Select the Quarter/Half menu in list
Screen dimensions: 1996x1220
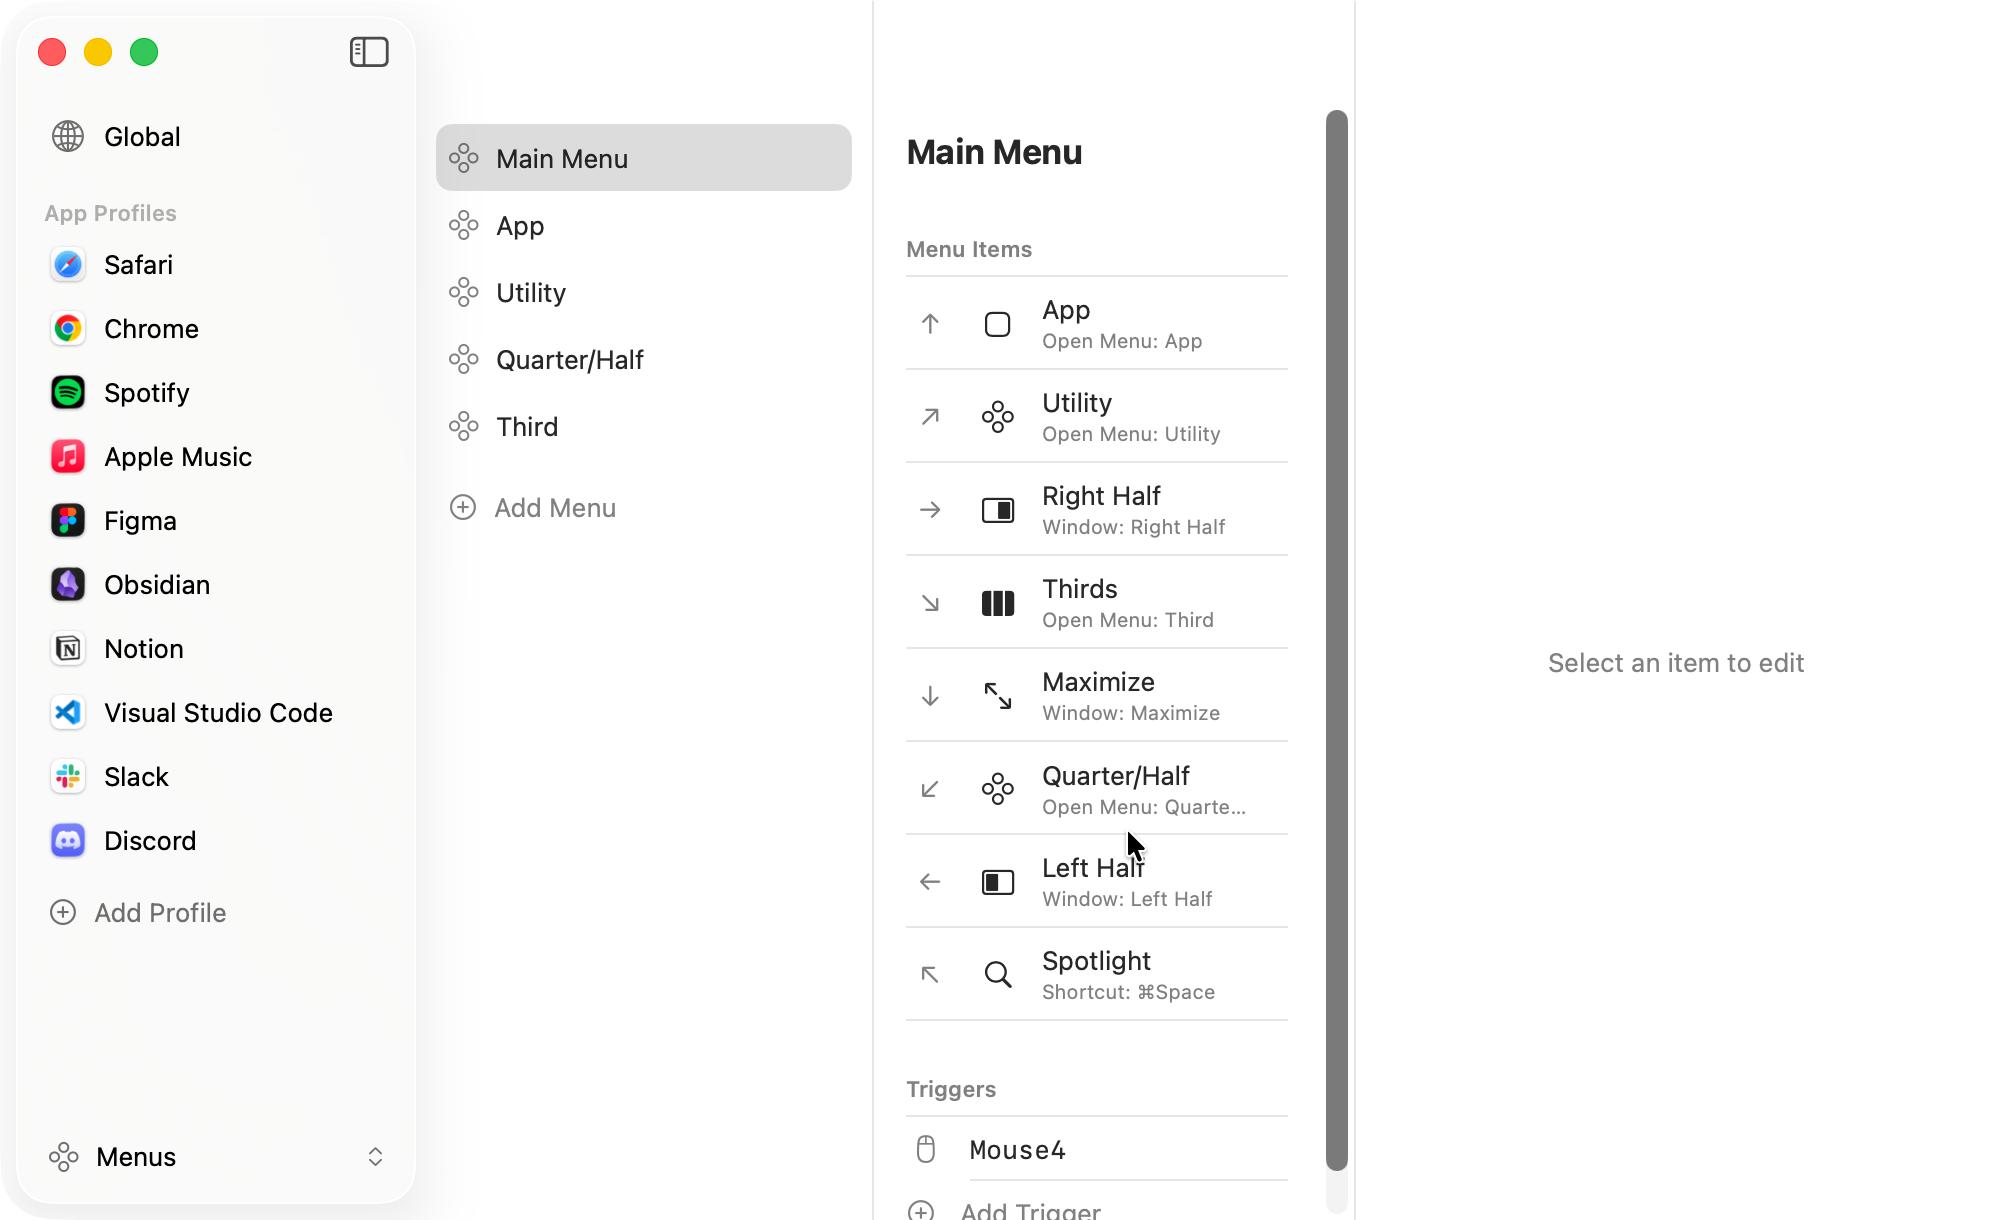click(x=569, y=360)
